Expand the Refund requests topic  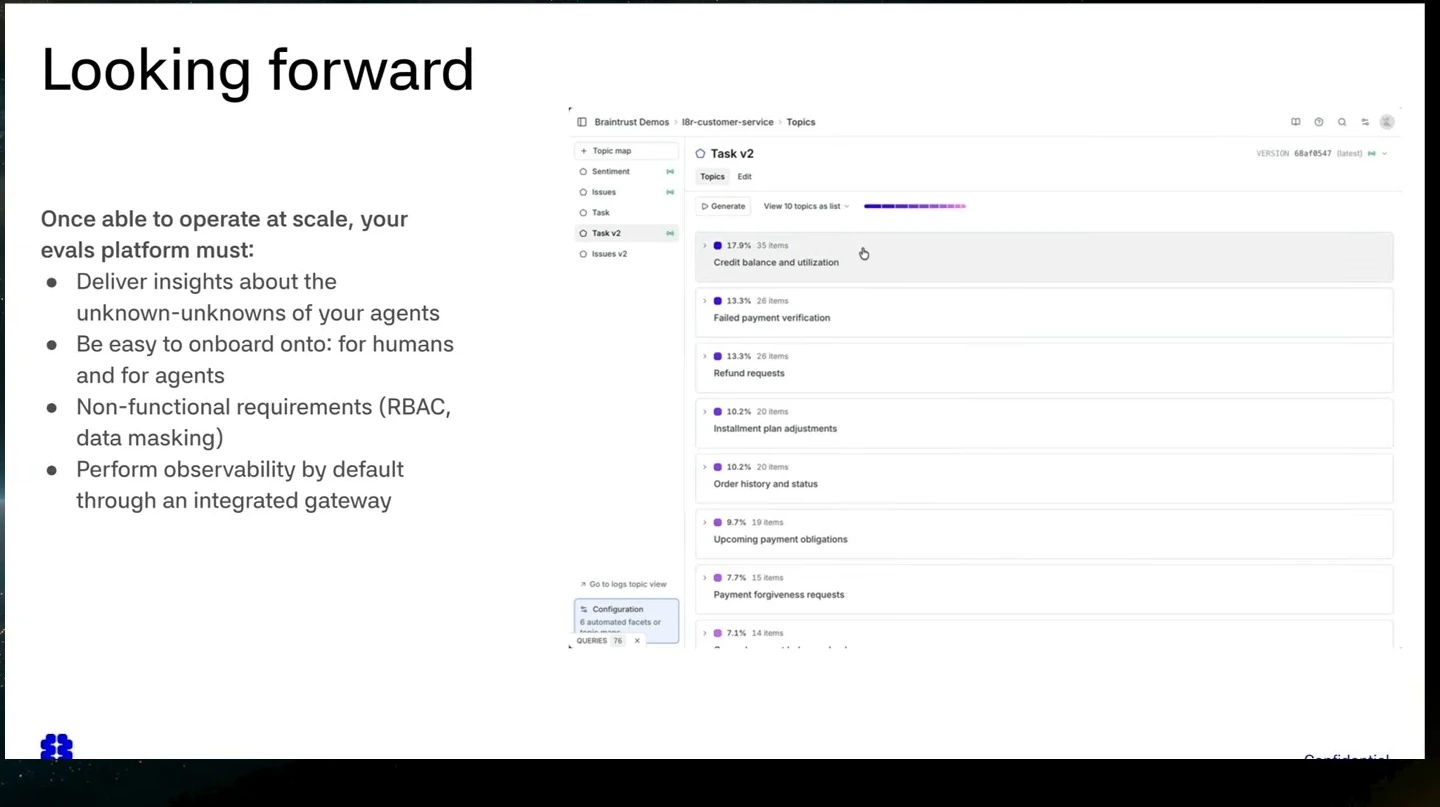pos(704,356)
